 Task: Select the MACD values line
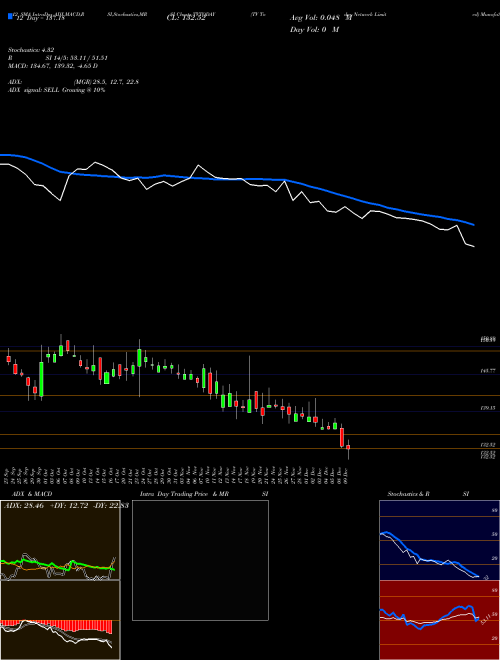click(x=53, y=66)
